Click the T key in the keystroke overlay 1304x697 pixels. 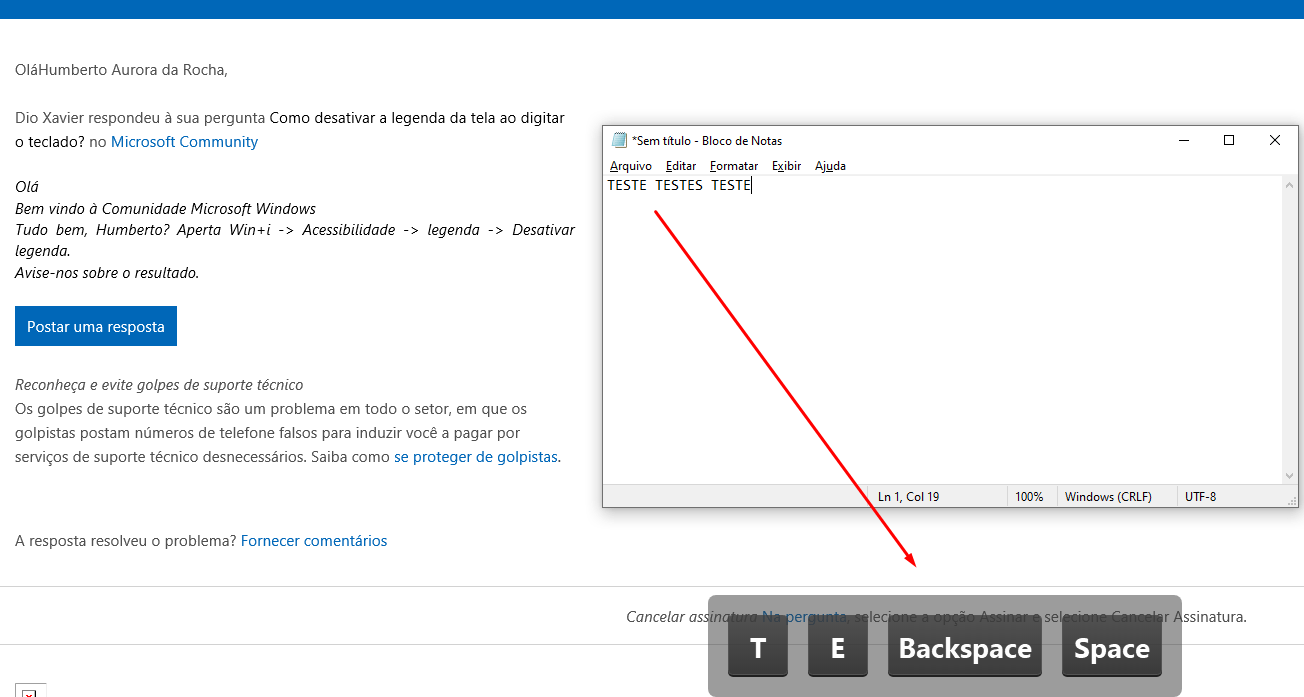[758, 648]
